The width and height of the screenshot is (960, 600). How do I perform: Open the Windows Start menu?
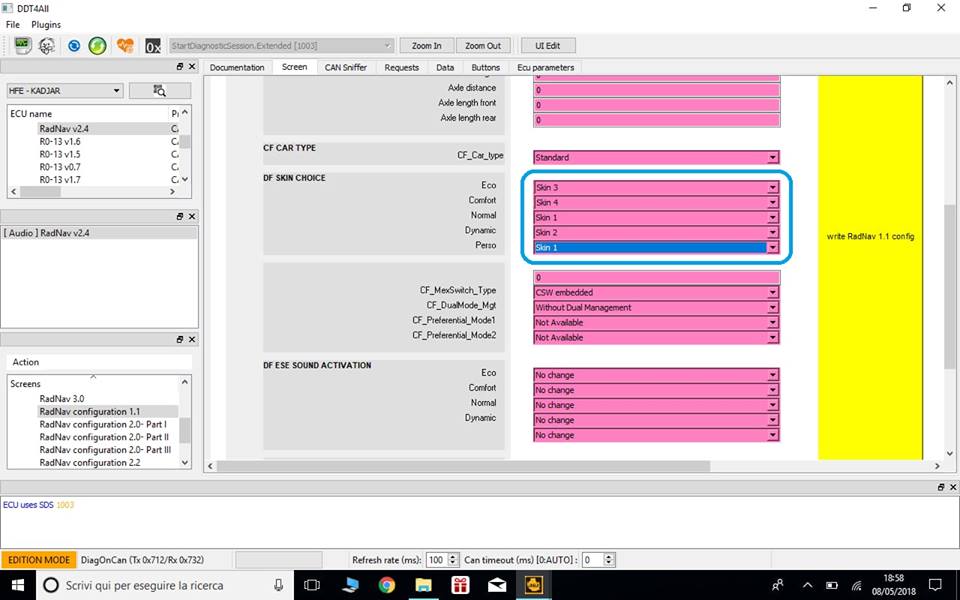18,585
